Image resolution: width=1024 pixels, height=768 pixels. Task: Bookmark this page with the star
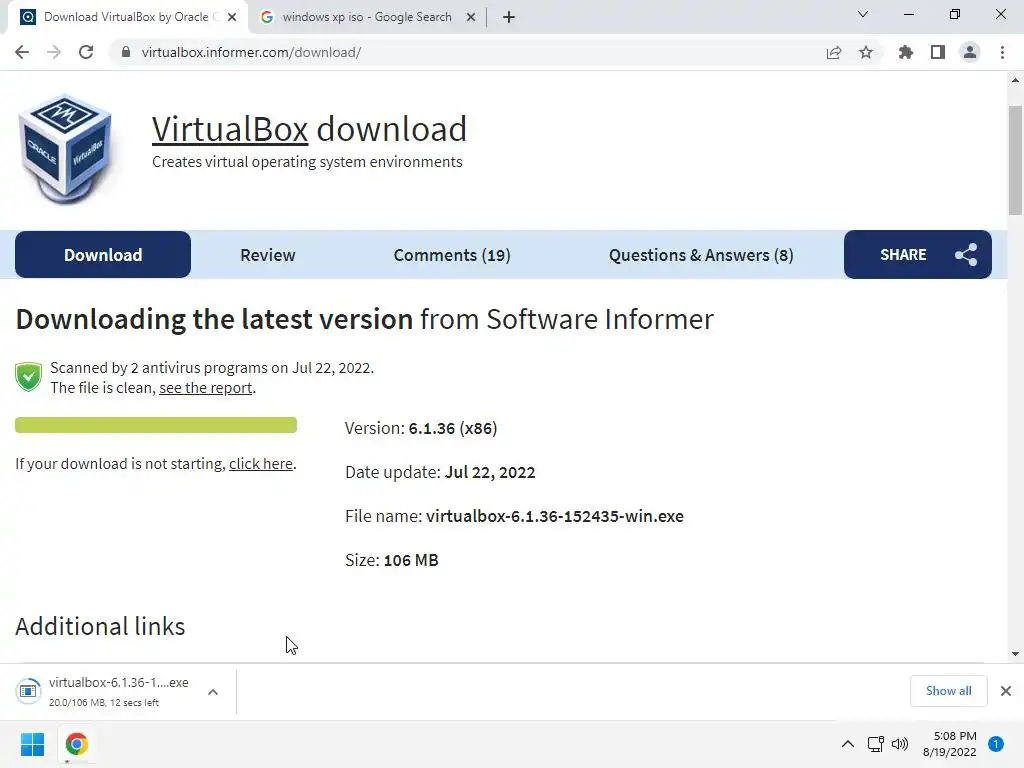tap(866, 52)
